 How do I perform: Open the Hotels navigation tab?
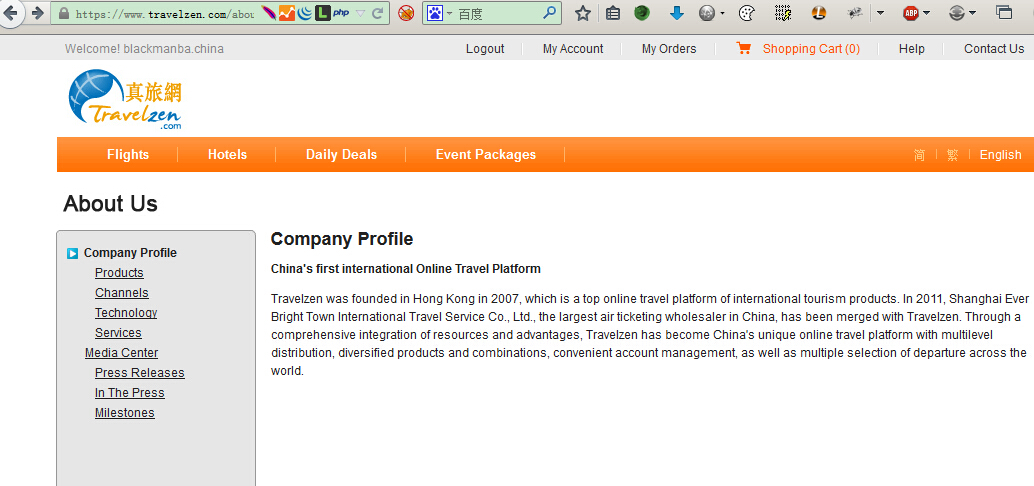[x=227, y=154]
